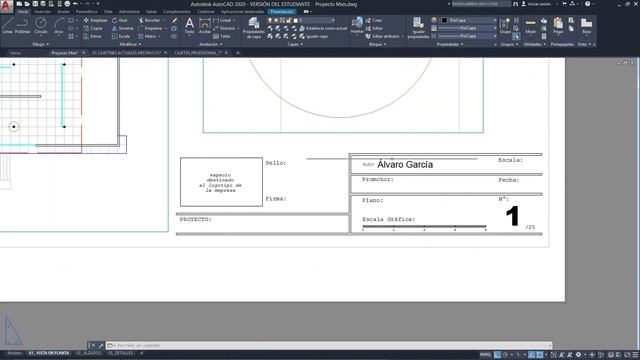Open the Insertar ribbon tab
The image size is (640, 360).
[x=42, y=11]
